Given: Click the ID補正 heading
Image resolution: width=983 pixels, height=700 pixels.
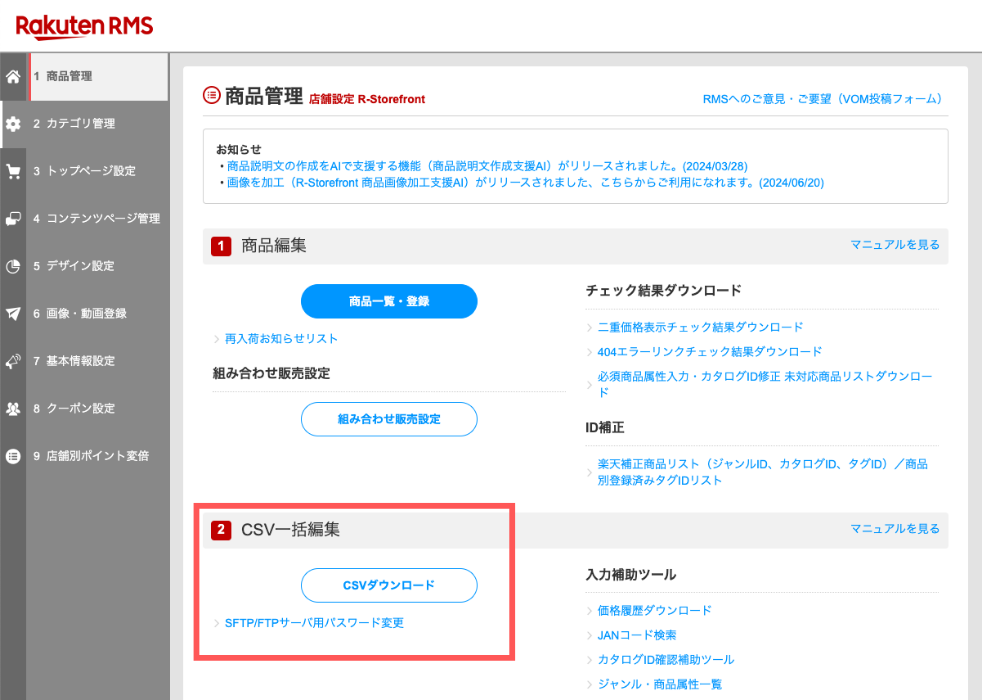Looking at the screenshot, I should 604,427.
